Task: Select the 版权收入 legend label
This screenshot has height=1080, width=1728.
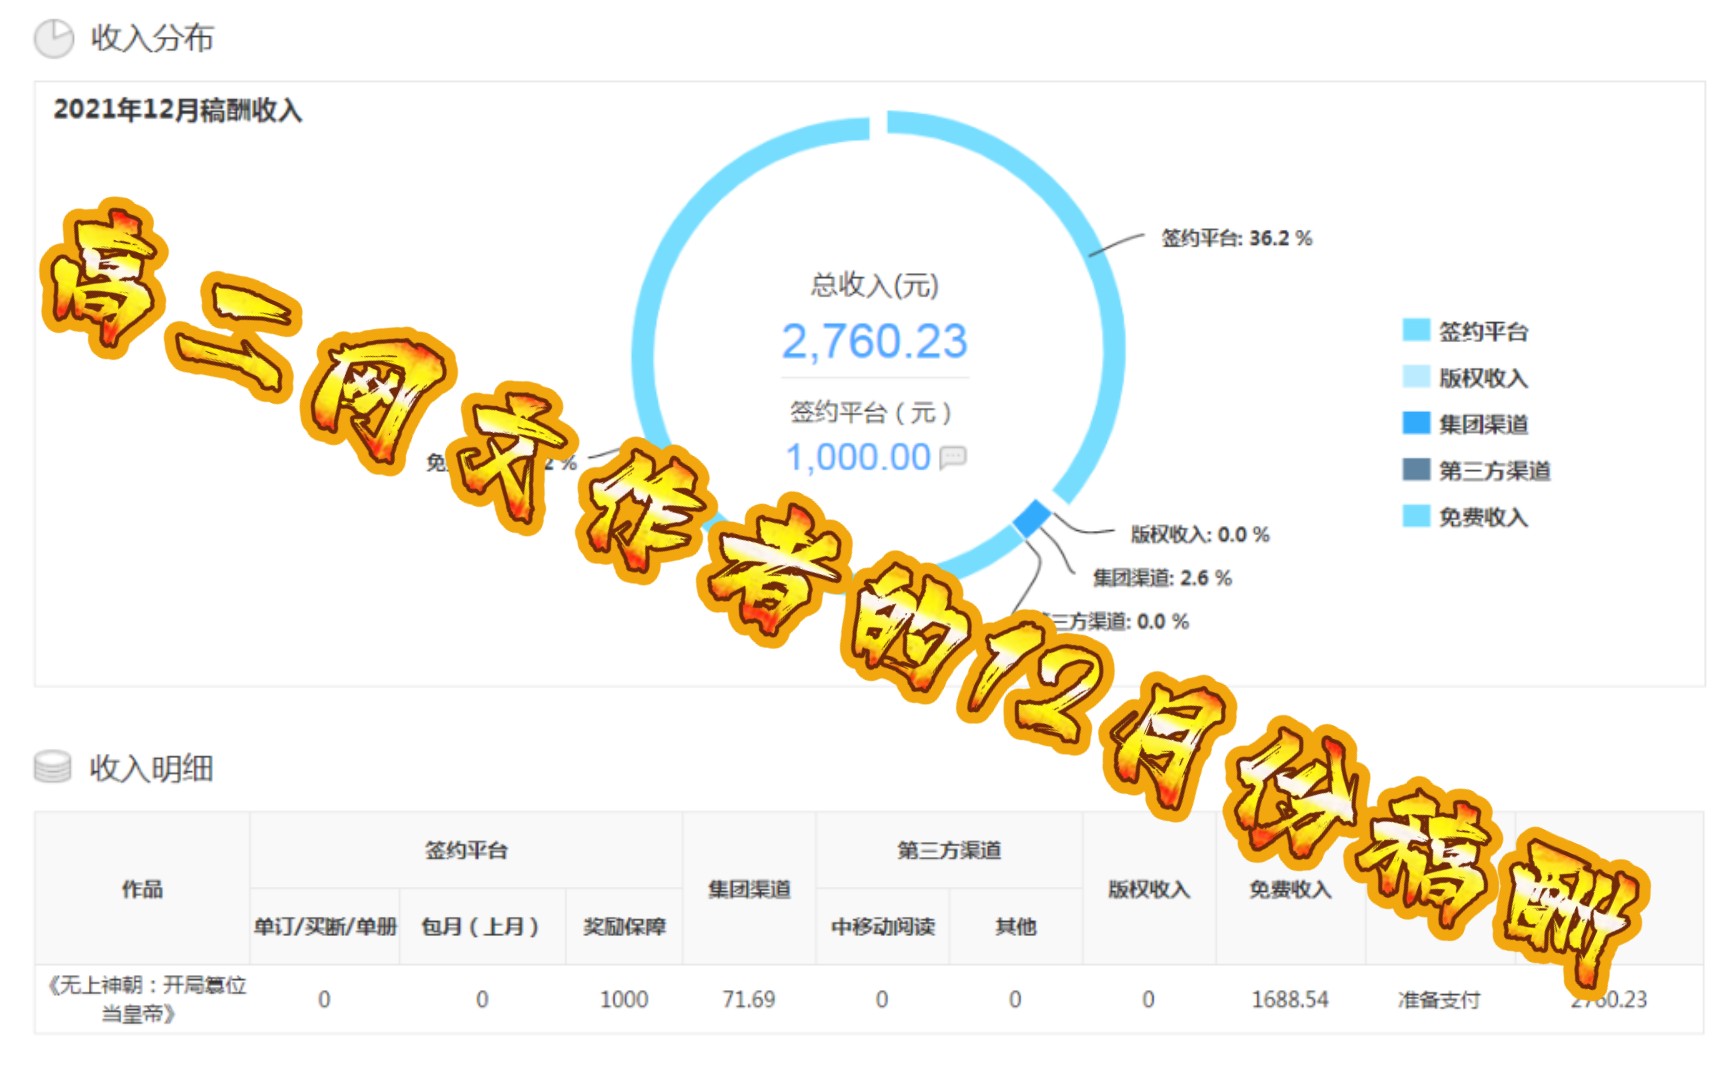Action: (1483, 378)
